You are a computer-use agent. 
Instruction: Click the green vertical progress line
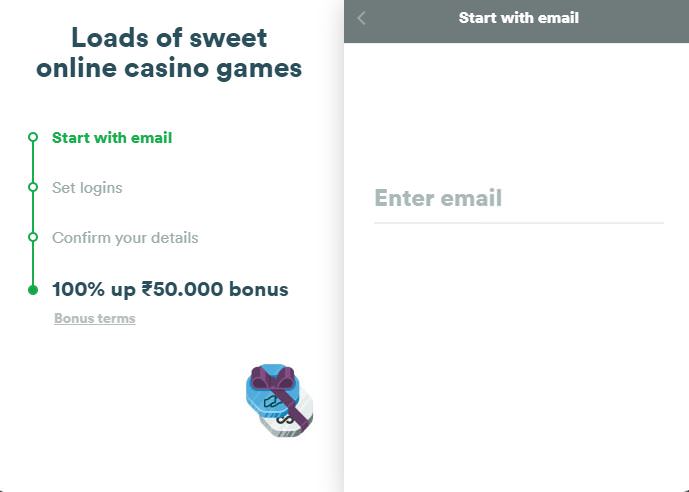point(33,213)
